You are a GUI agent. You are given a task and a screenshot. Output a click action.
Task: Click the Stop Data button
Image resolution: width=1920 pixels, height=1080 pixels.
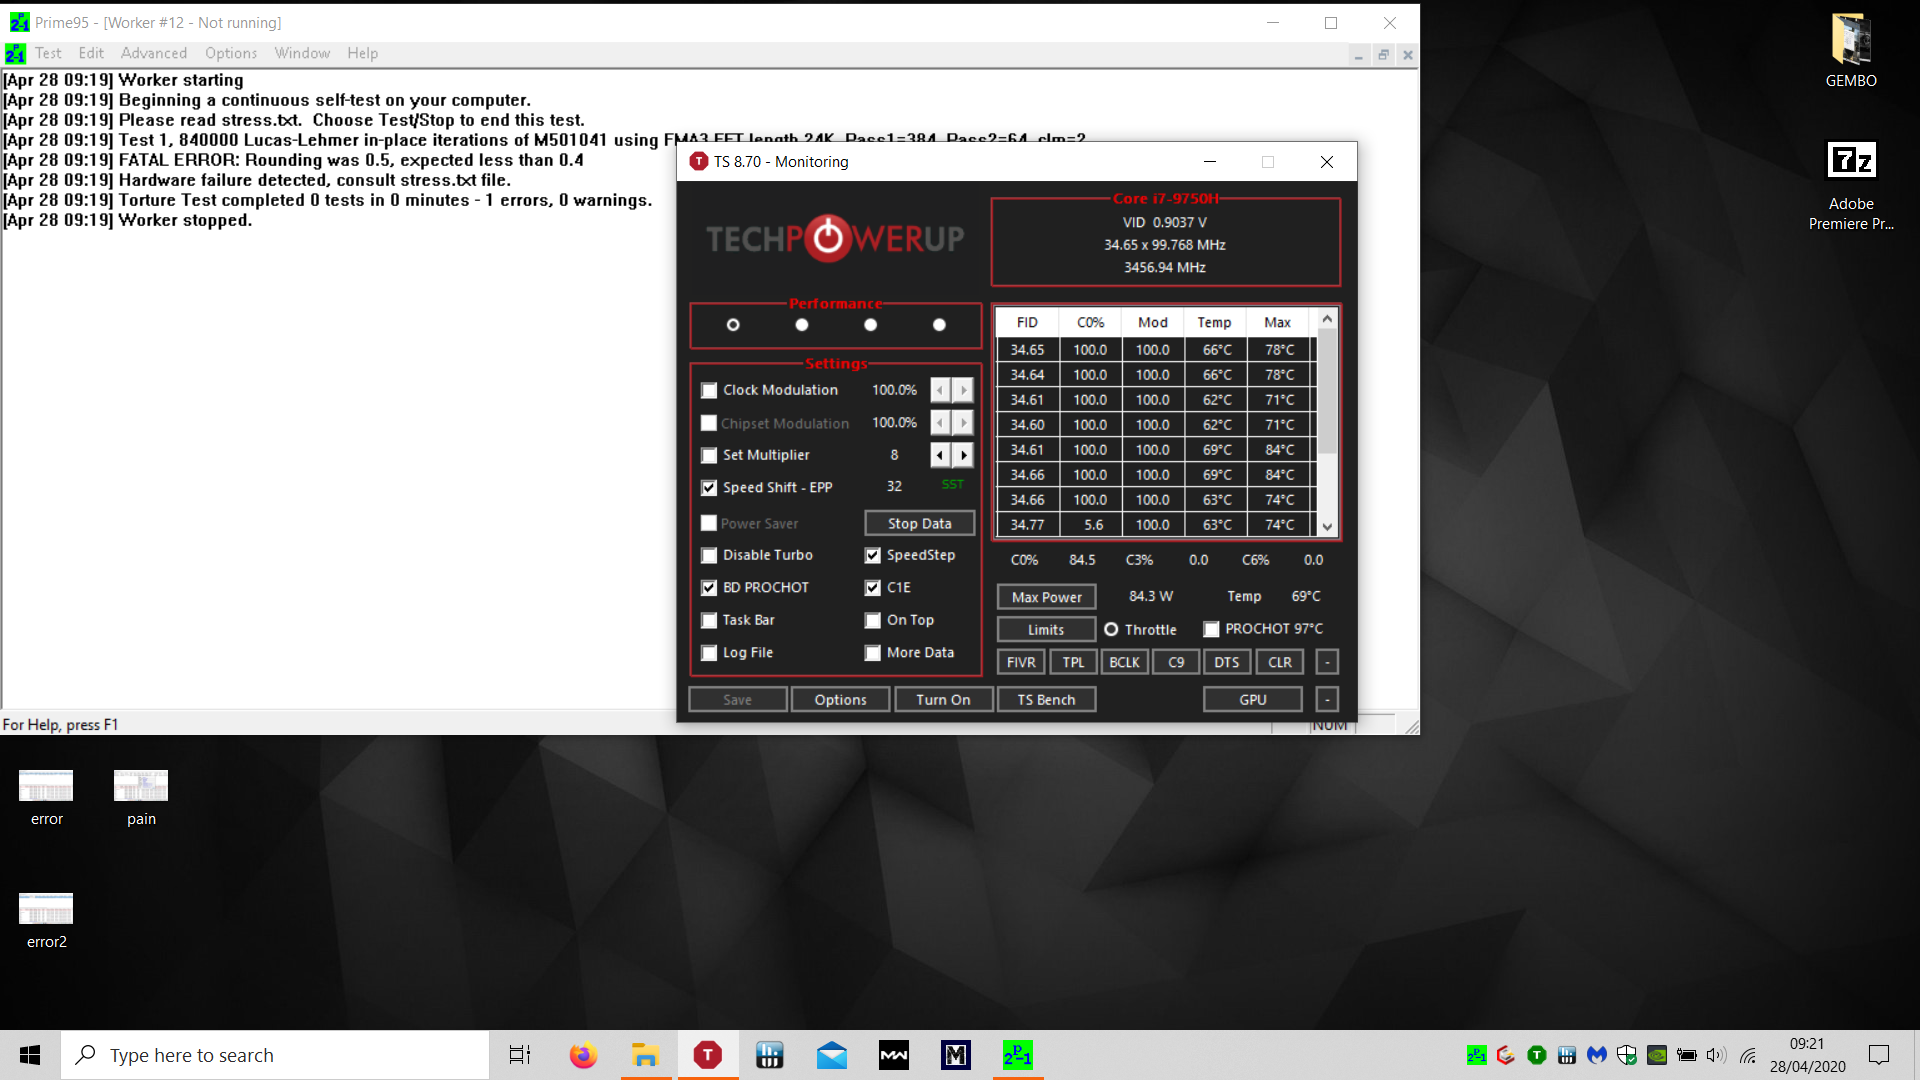[919, 523]
